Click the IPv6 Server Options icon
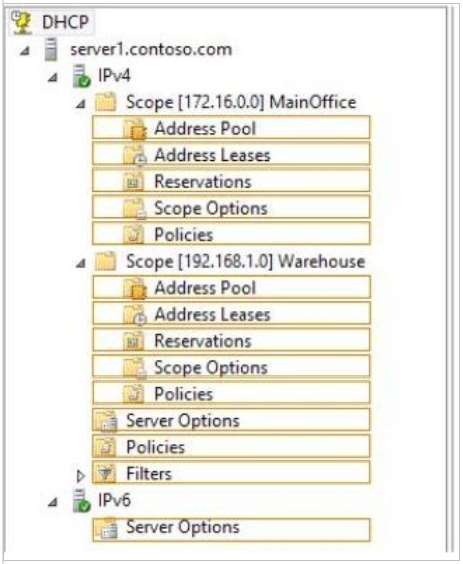This screenshot has height=564, width=463. tap(106, 528)
